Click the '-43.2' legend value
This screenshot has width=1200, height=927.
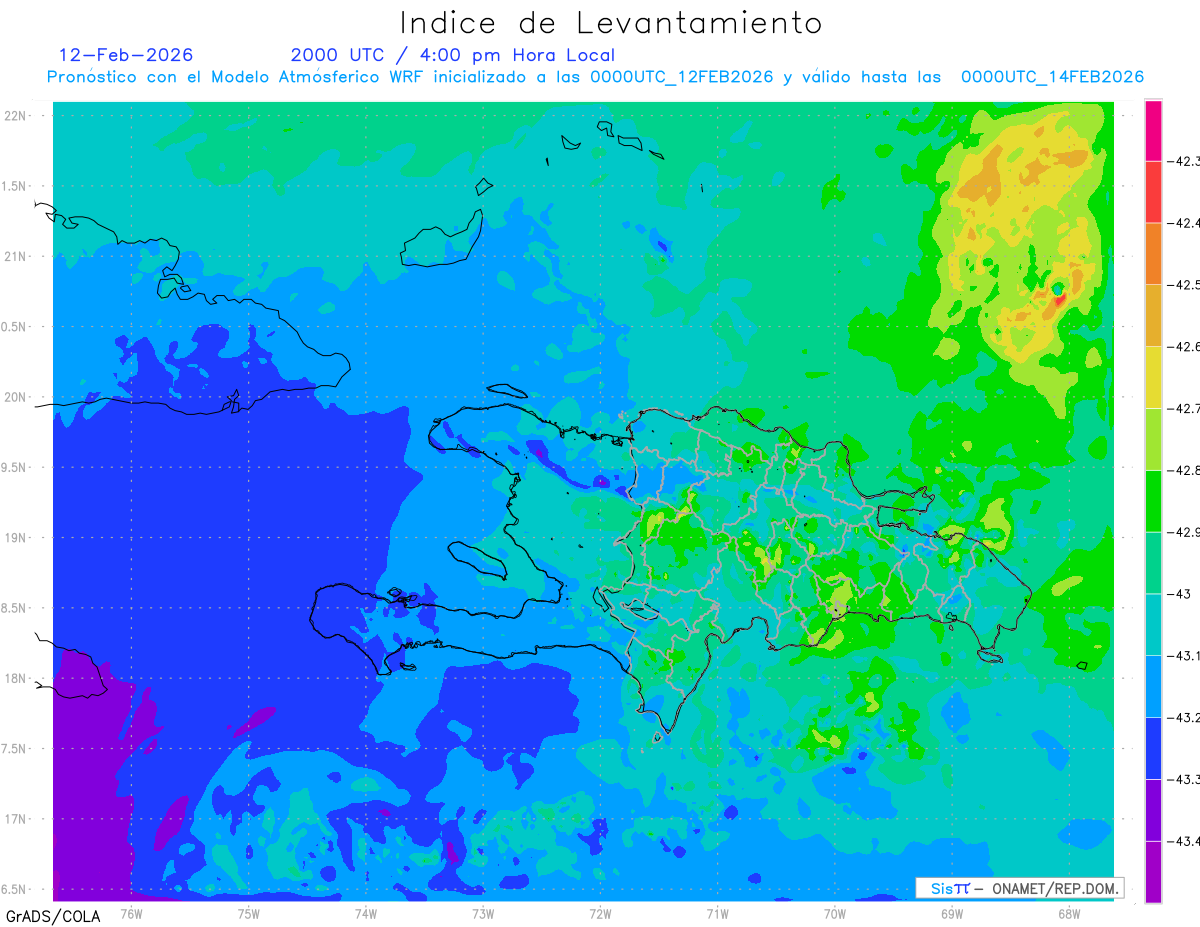1185,718
